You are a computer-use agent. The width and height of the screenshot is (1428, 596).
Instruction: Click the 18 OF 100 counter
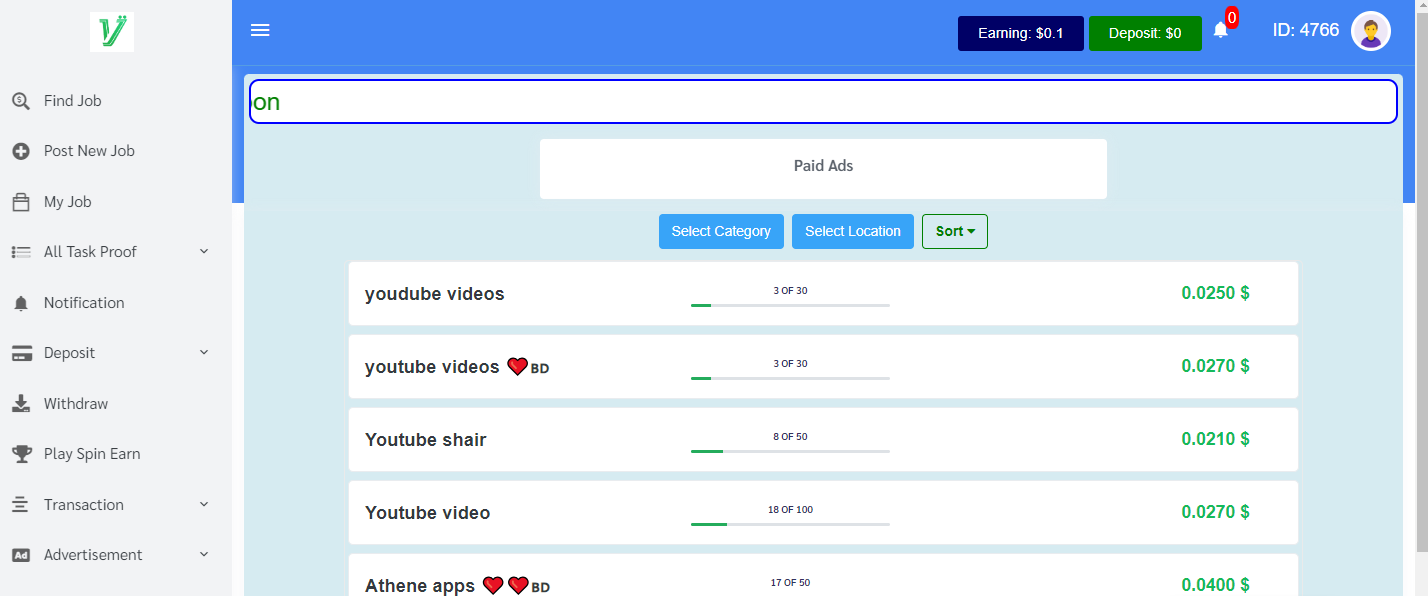pos(790,510)
